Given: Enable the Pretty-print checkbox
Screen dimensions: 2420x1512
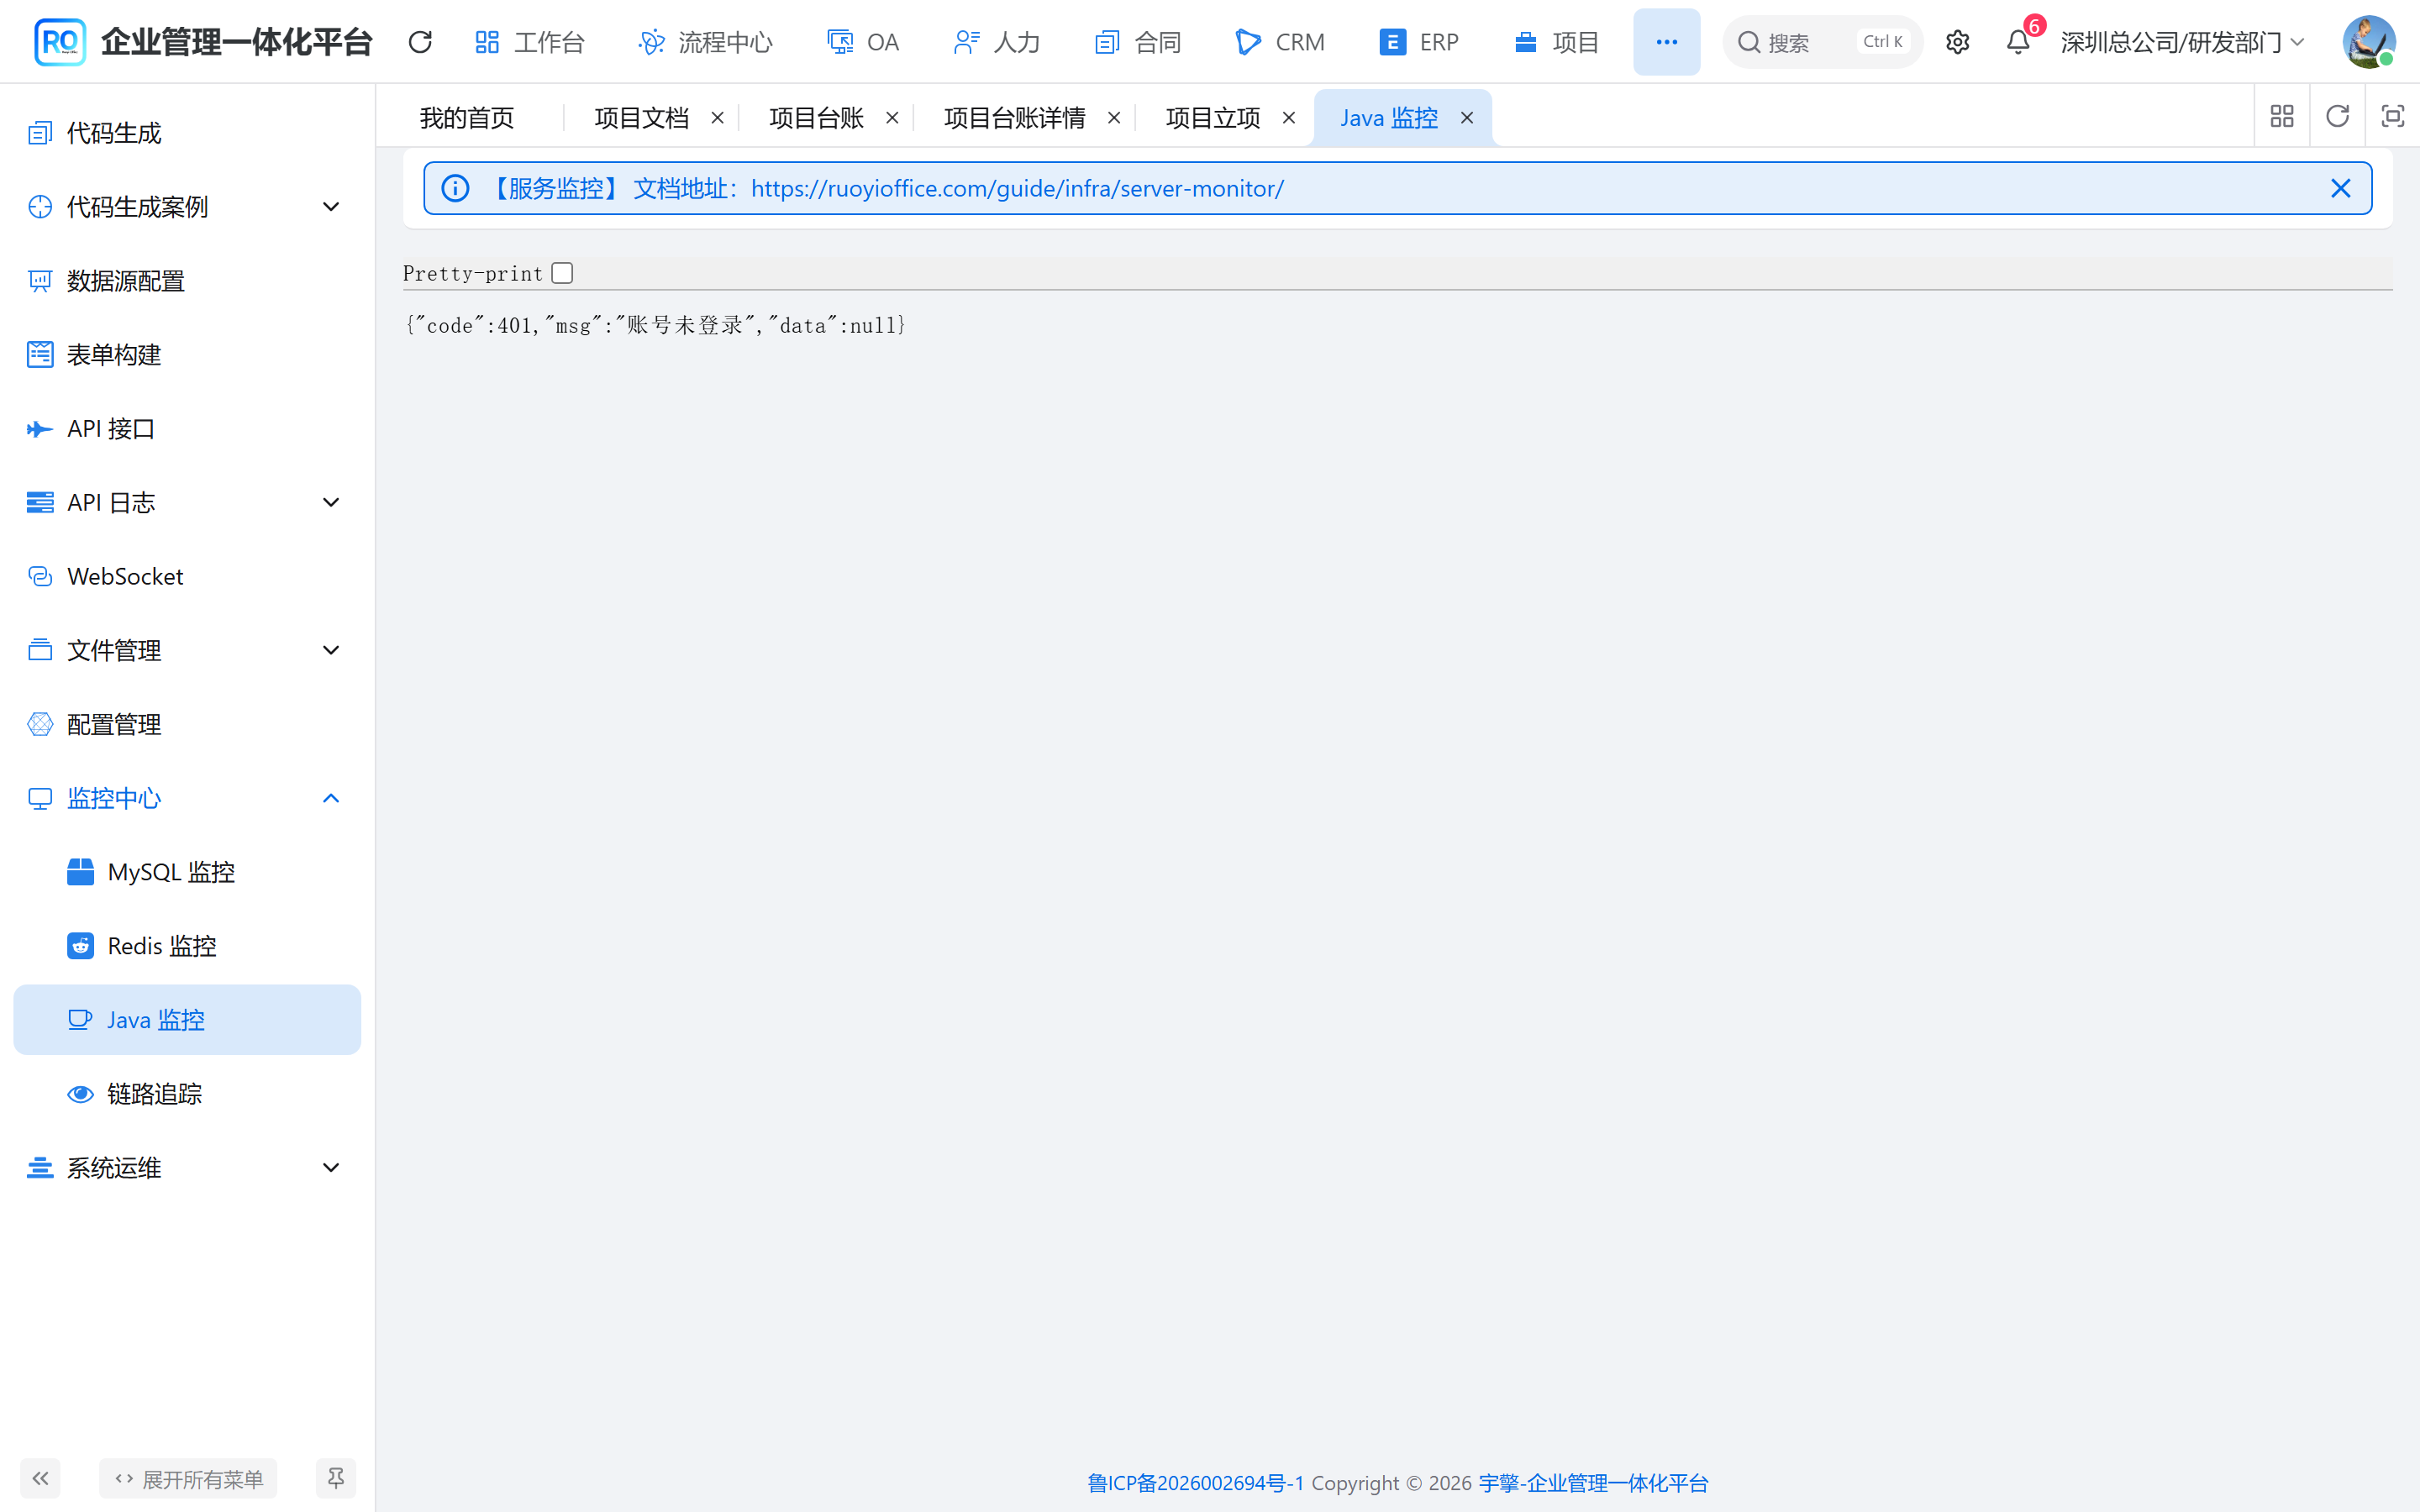Looking at the screenshot, I should [562, 273].
